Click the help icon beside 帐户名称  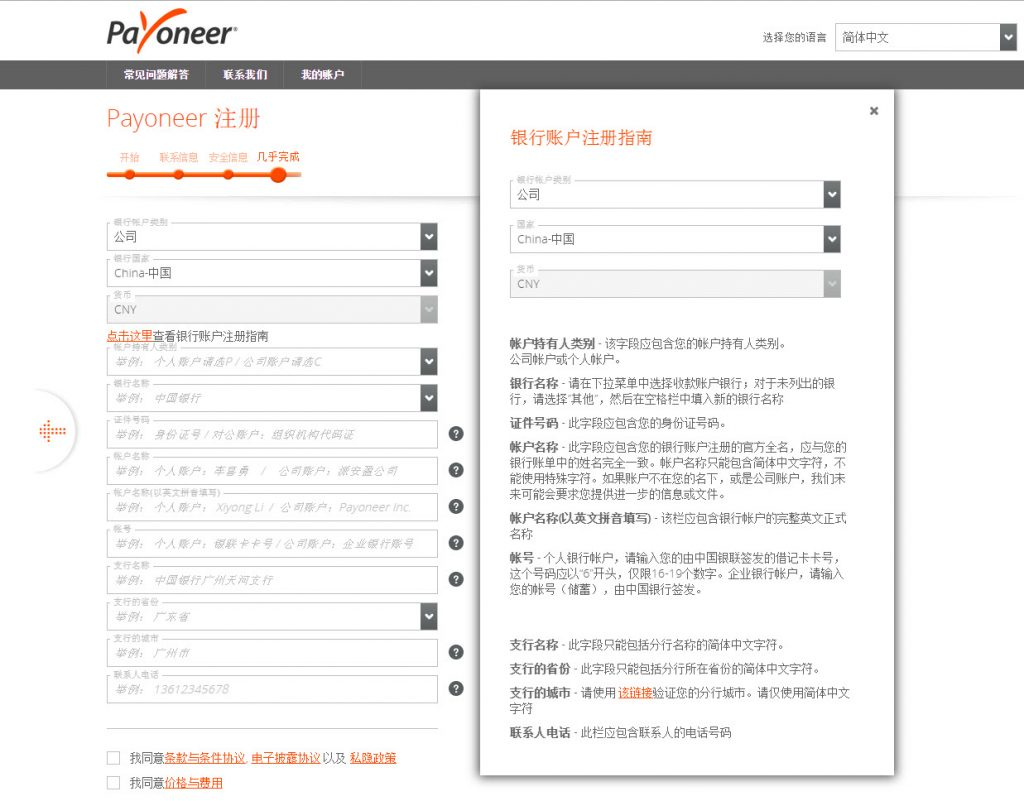457,470
